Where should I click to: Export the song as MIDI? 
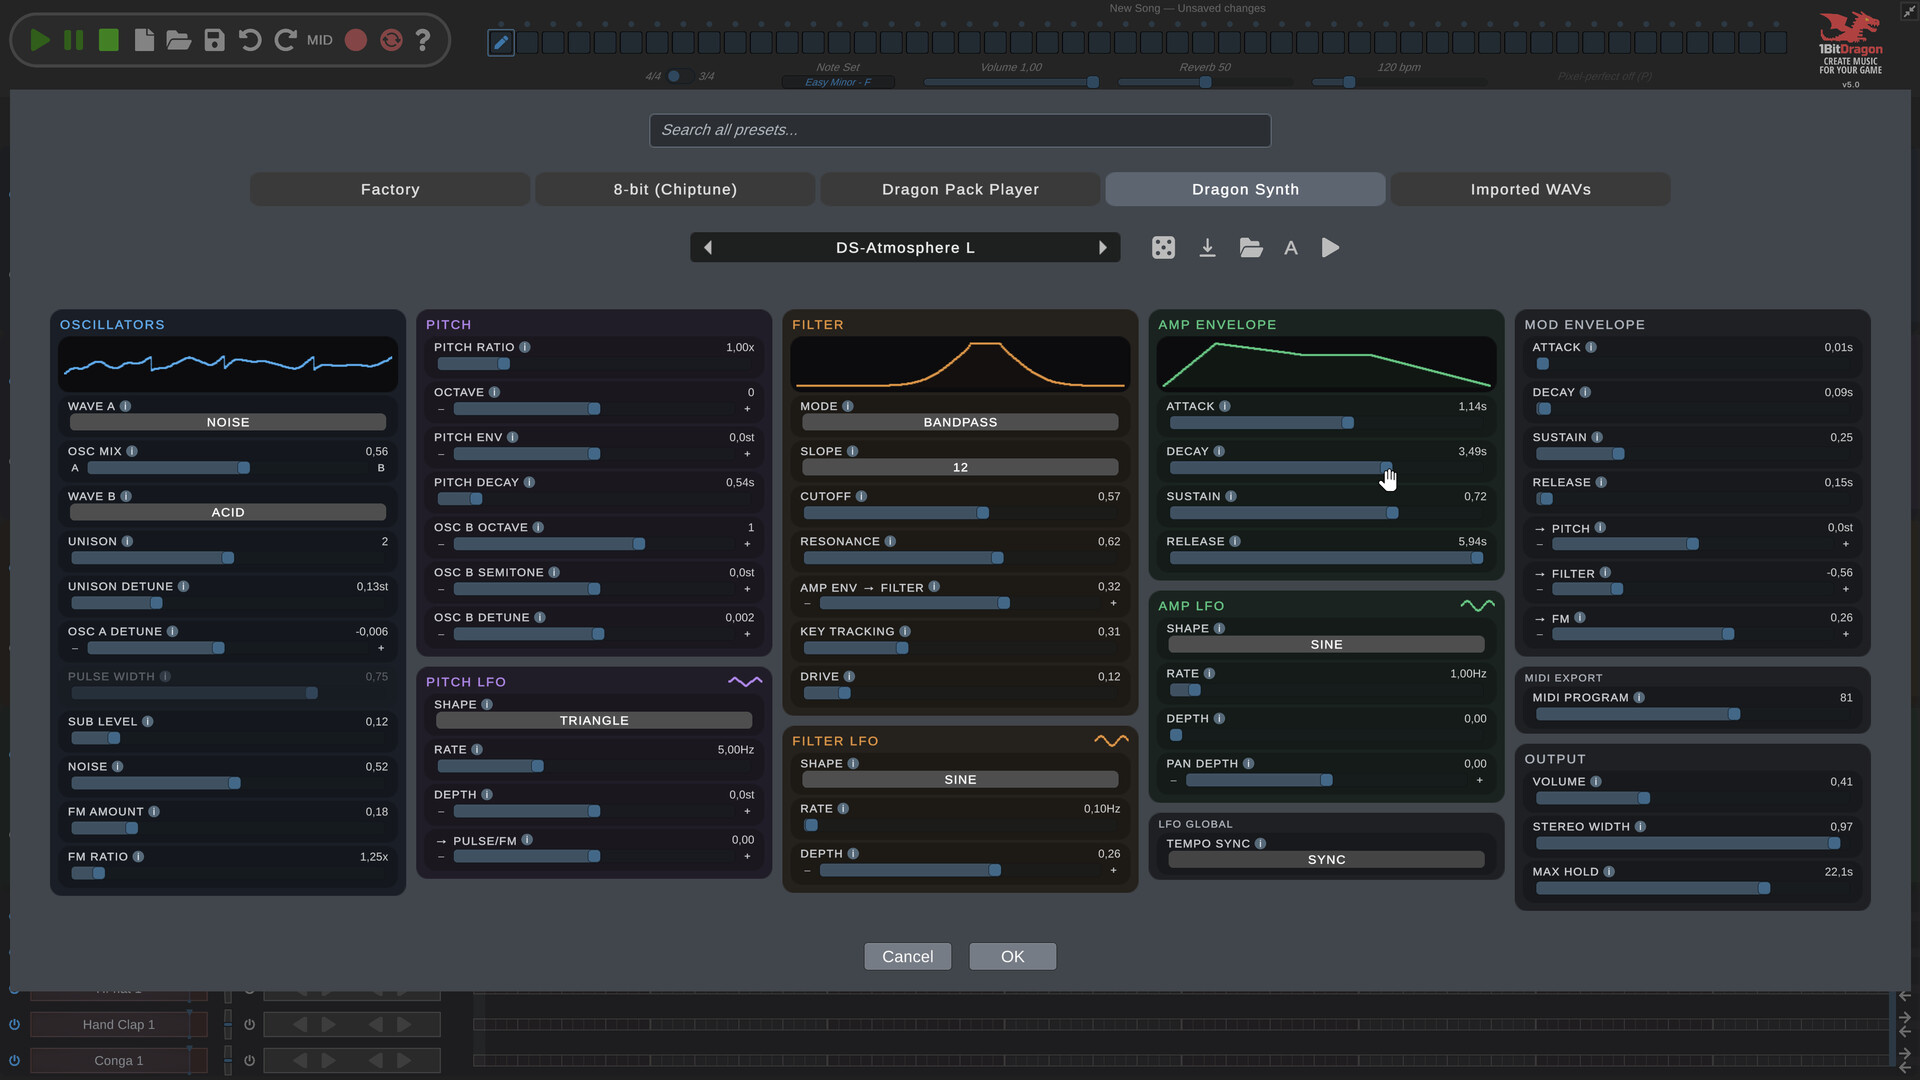(320, 40)
